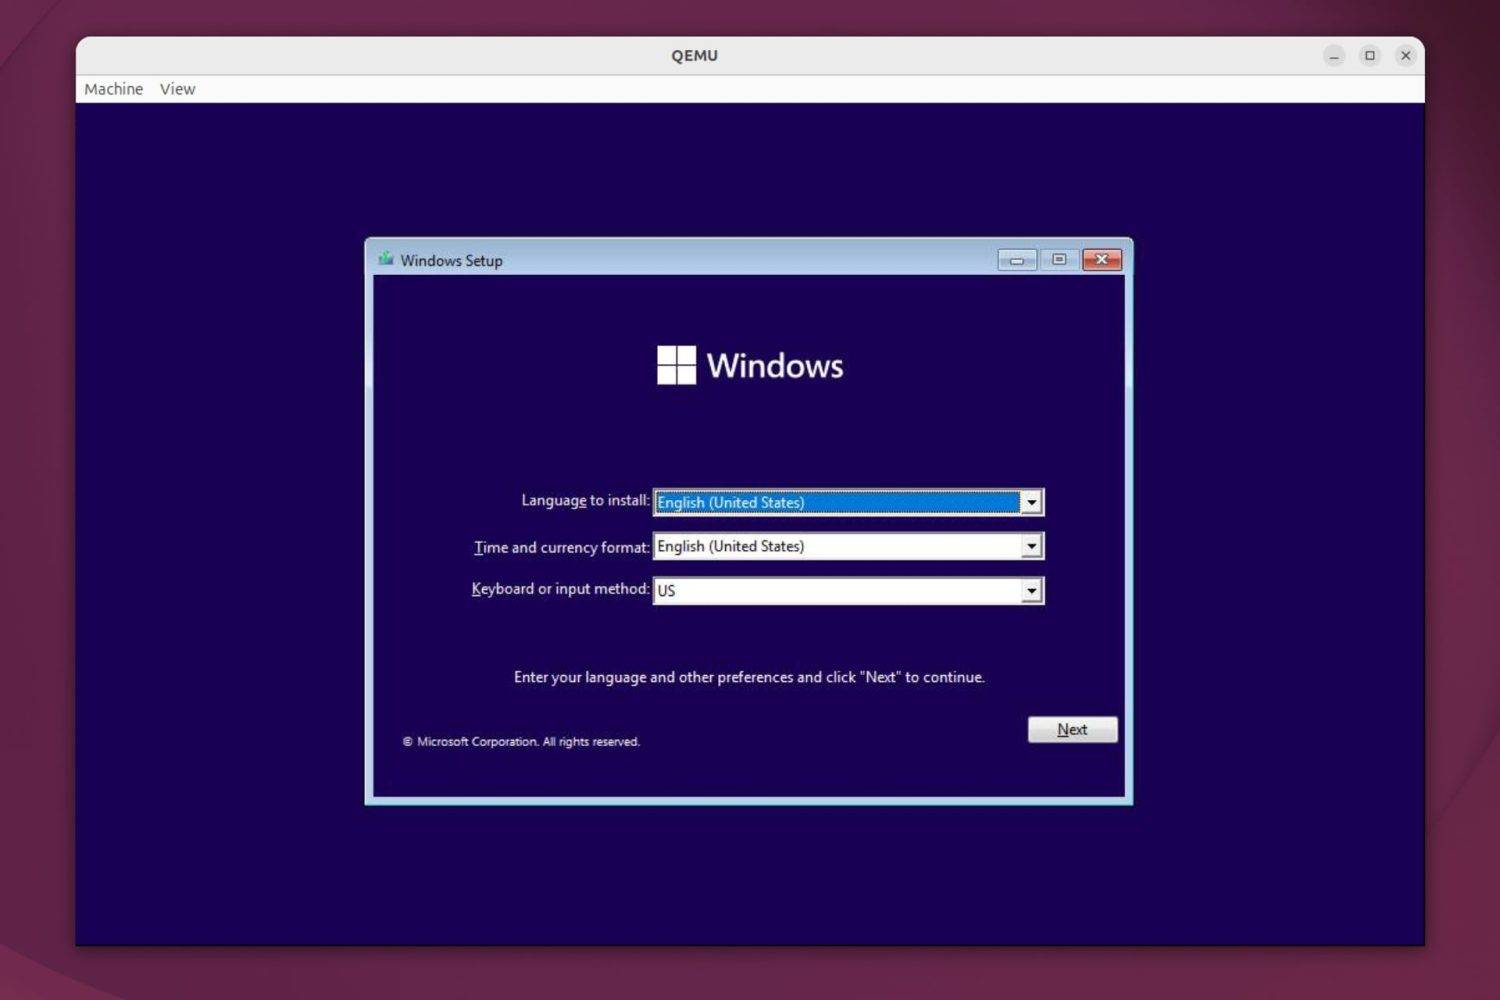Viewport: 1500px width, 1000px height.
Task: Click the 'Enter your language and other preferences' instruction
Action: pyautogui.click(x=749, y=677)
